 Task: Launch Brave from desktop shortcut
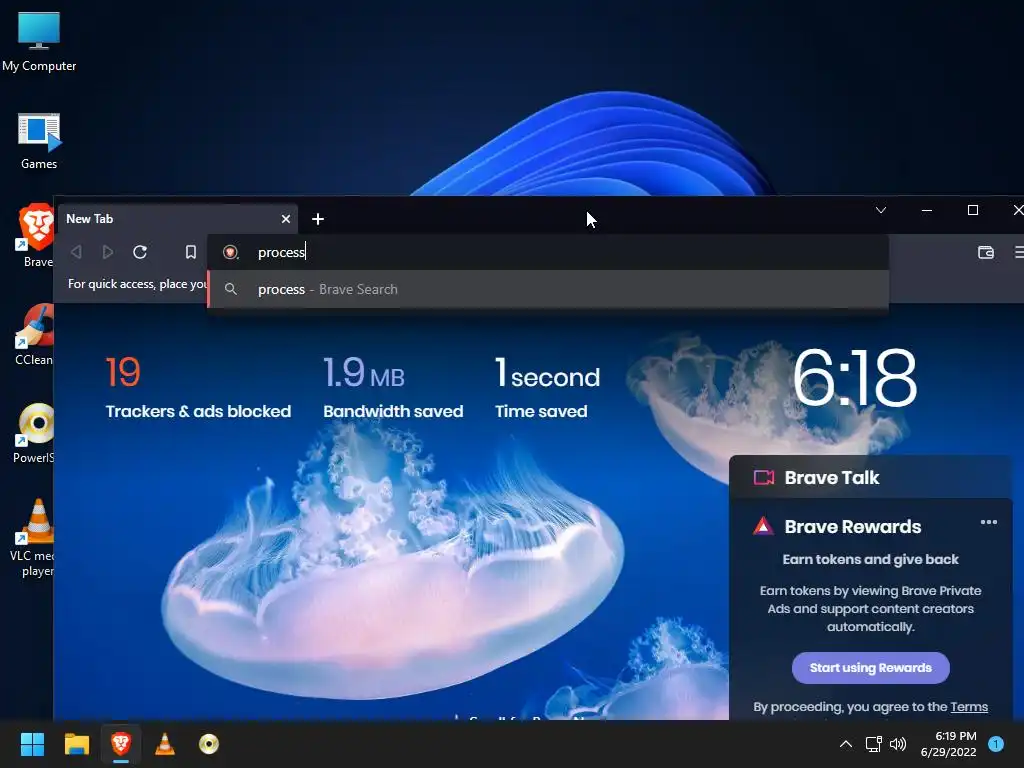point(37,235)
